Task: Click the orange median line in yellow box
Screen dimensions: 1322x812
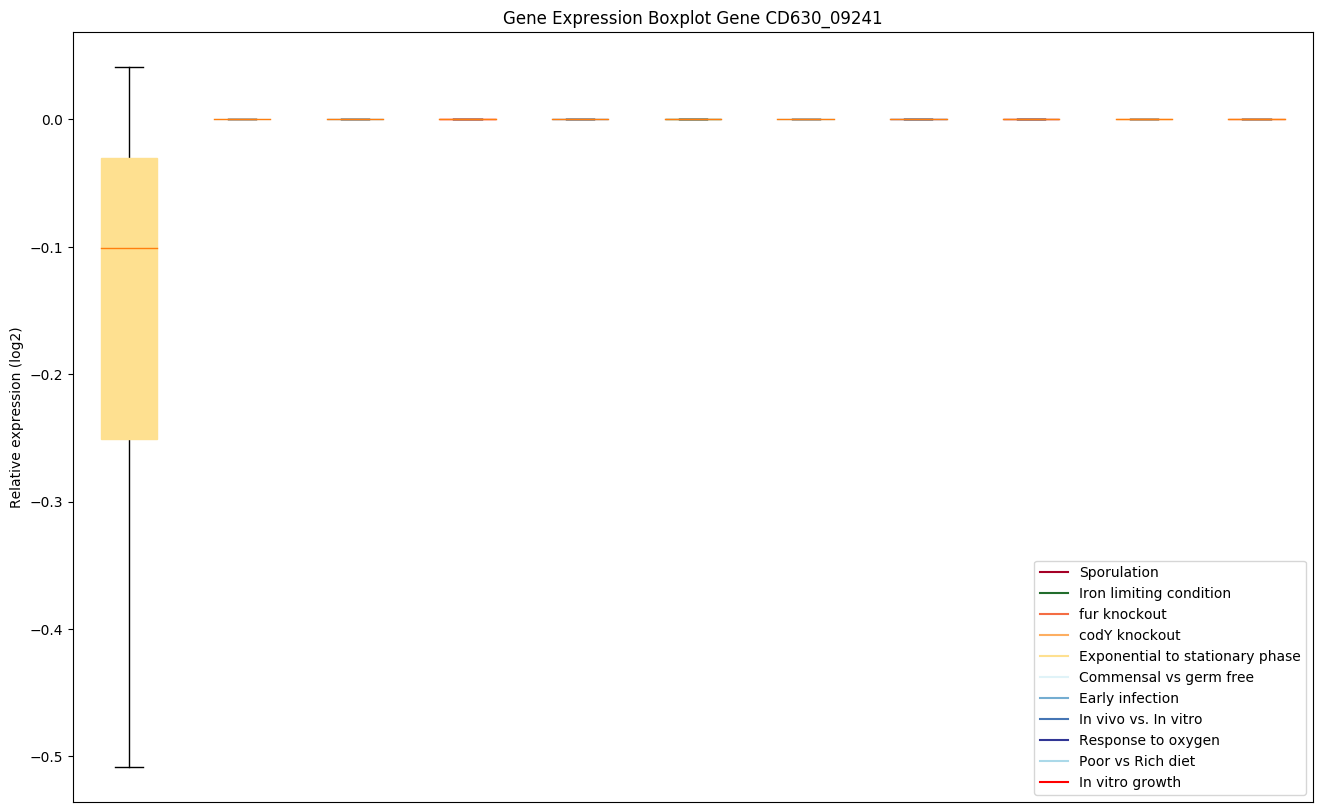Action: click(129, 248)
